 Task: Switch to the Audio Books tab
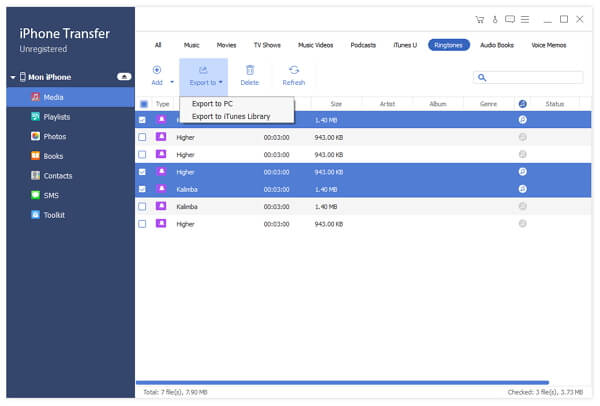(x=497, y=45)
